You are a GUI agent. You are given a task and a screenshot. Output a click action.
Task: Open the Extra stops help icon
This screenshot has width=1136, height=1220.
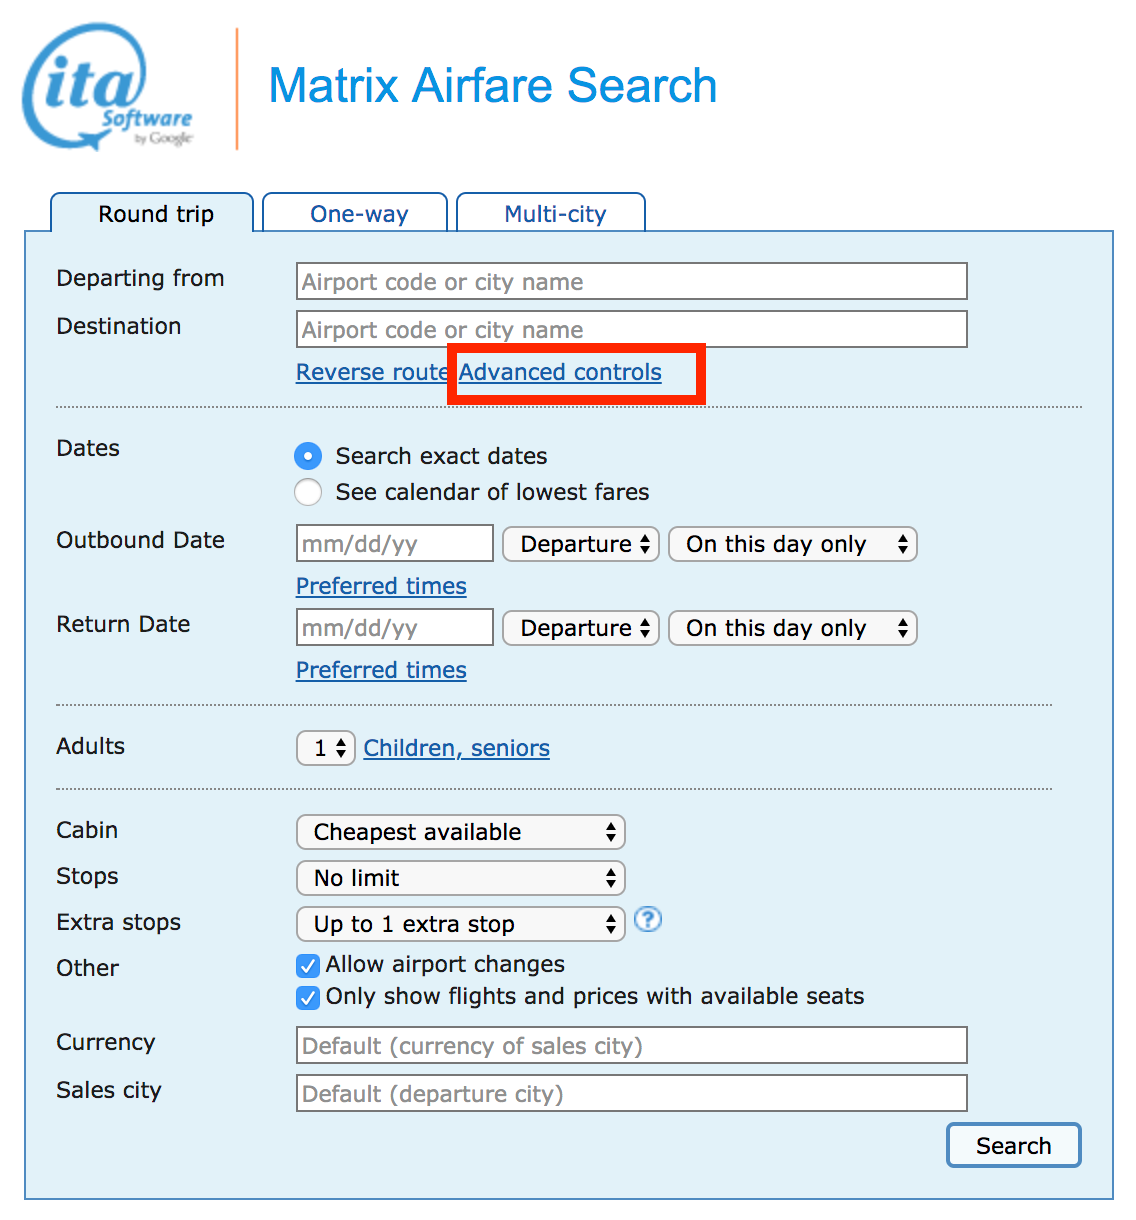pyautogui.click(x=648, y=919)
